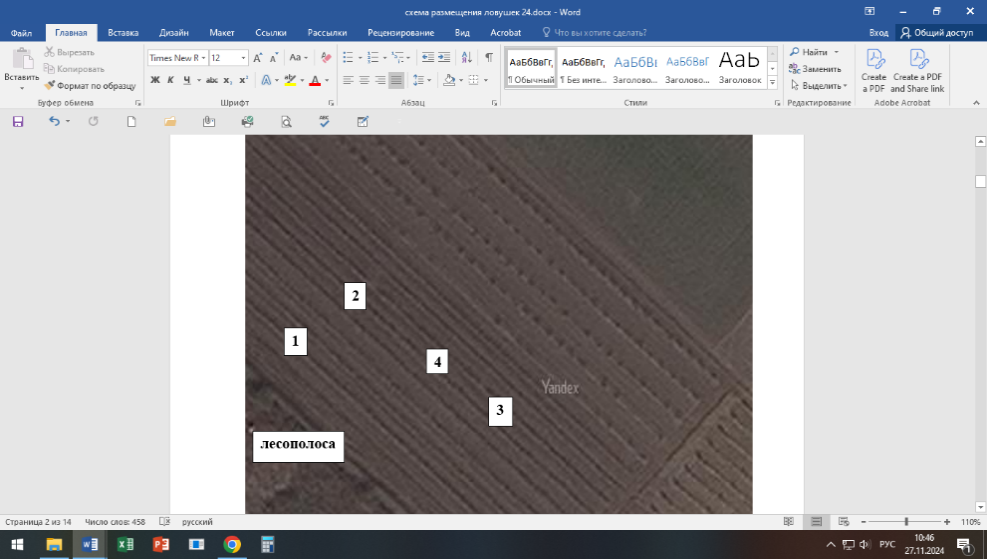Undo the last action
987x559 pixels.
tap(55, 121)
